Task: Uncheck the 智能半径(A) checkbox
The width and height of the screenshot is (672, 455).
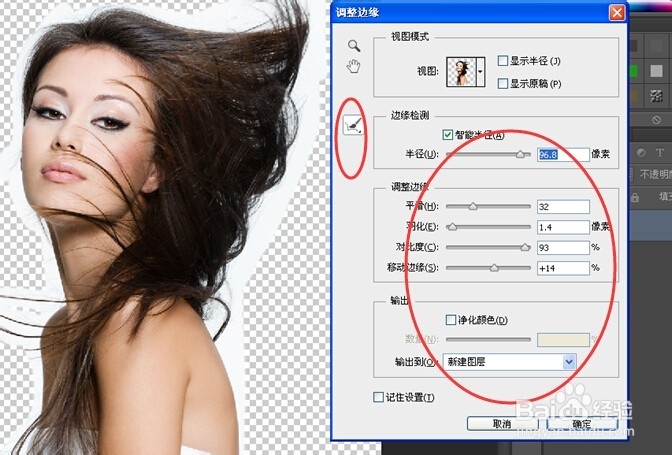Action: point(447,135)
